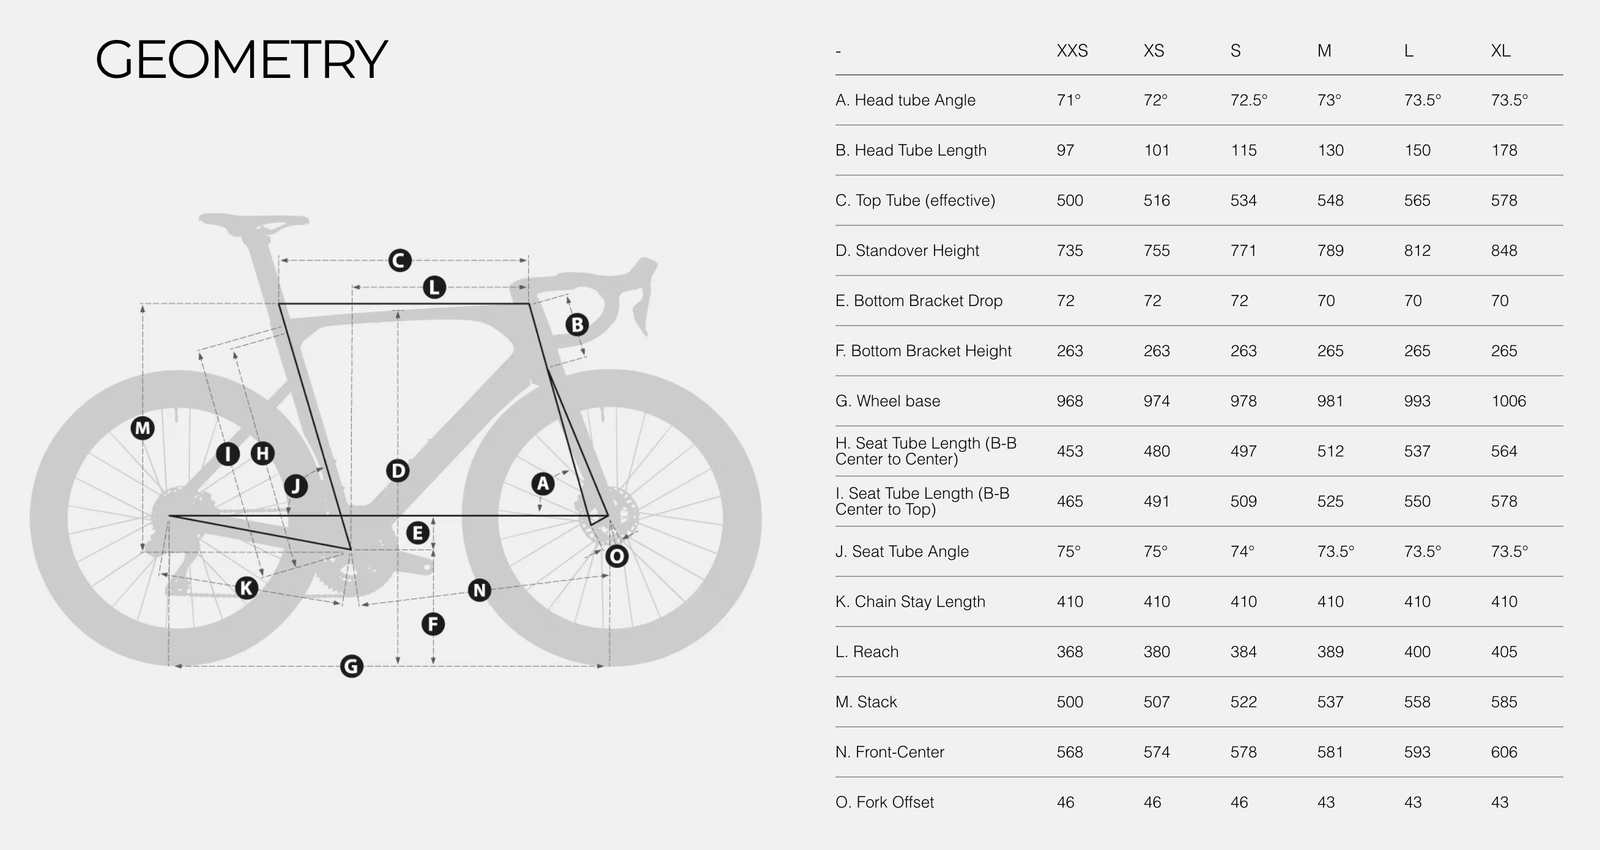Click the bicycle saddle in the diagram
Image resolution: width=1600 pixels, height=850 pixels.
(254, 221)
